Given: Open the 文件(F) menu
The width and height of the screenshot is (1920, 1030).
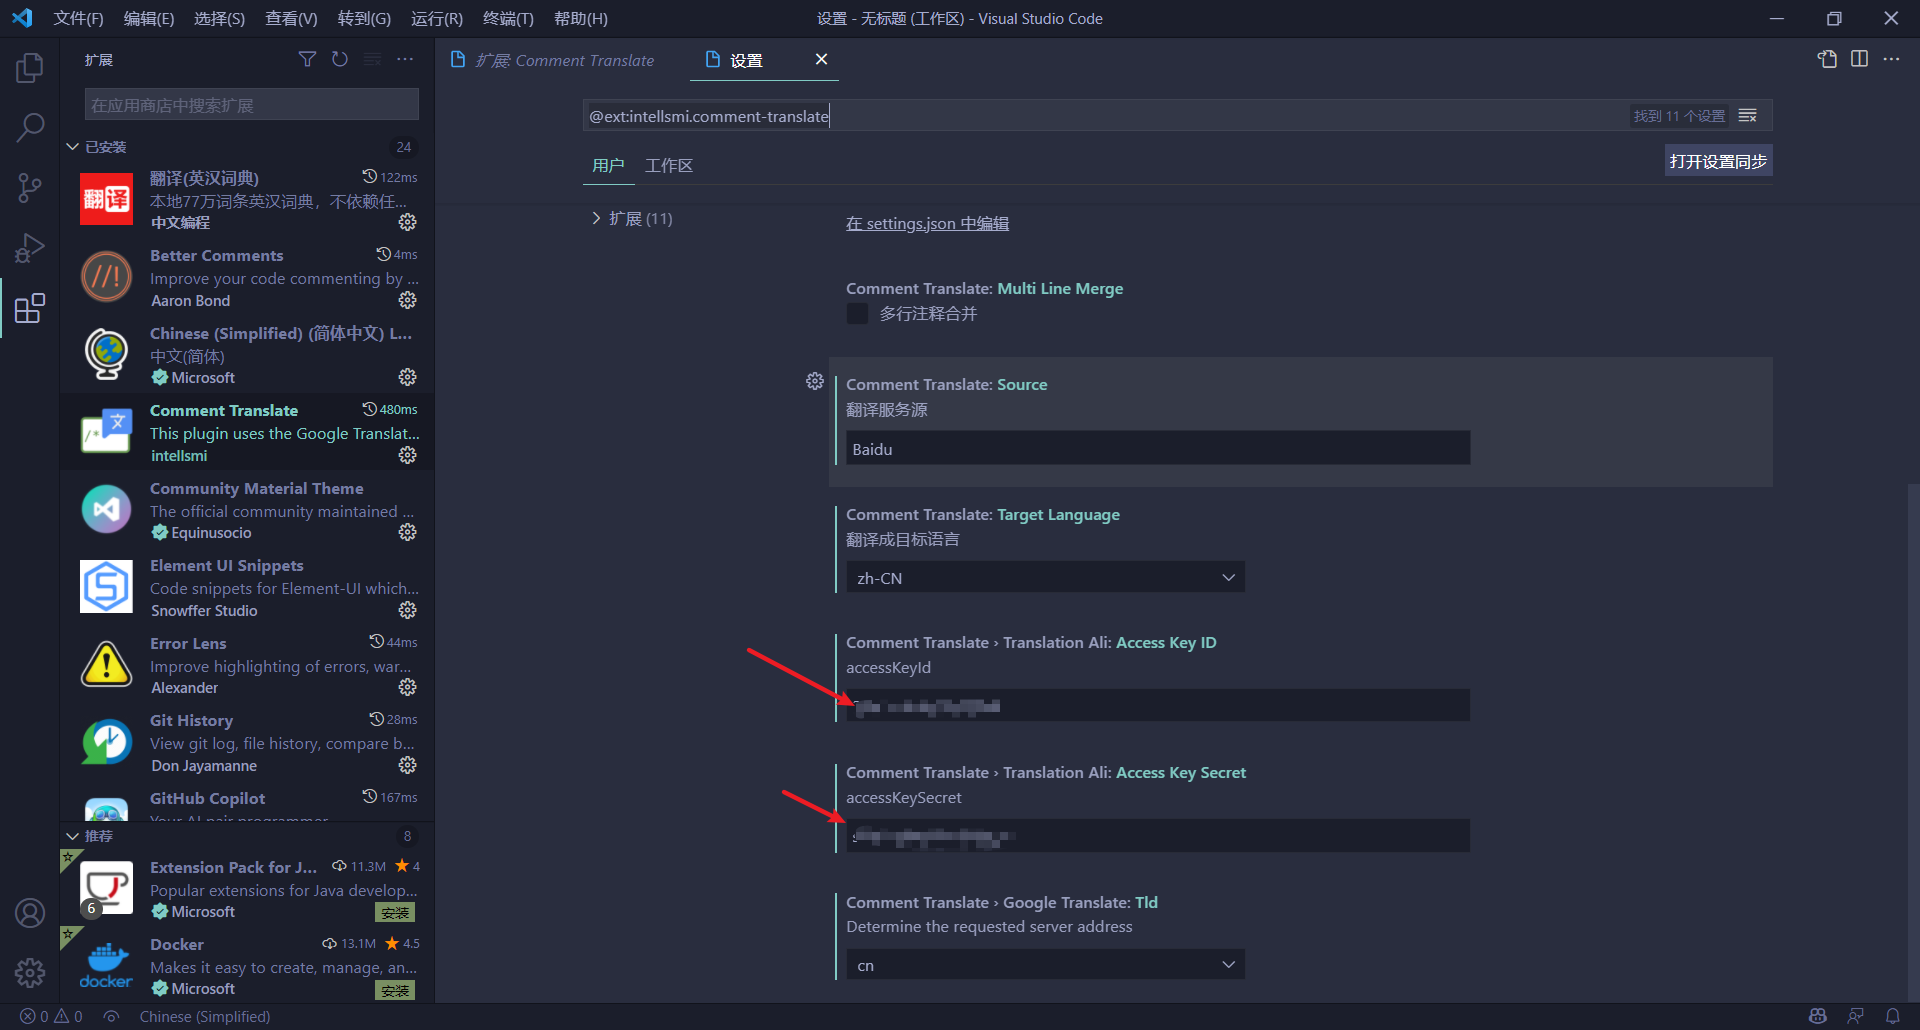Looking at the screenshot, I should point(78,19).
